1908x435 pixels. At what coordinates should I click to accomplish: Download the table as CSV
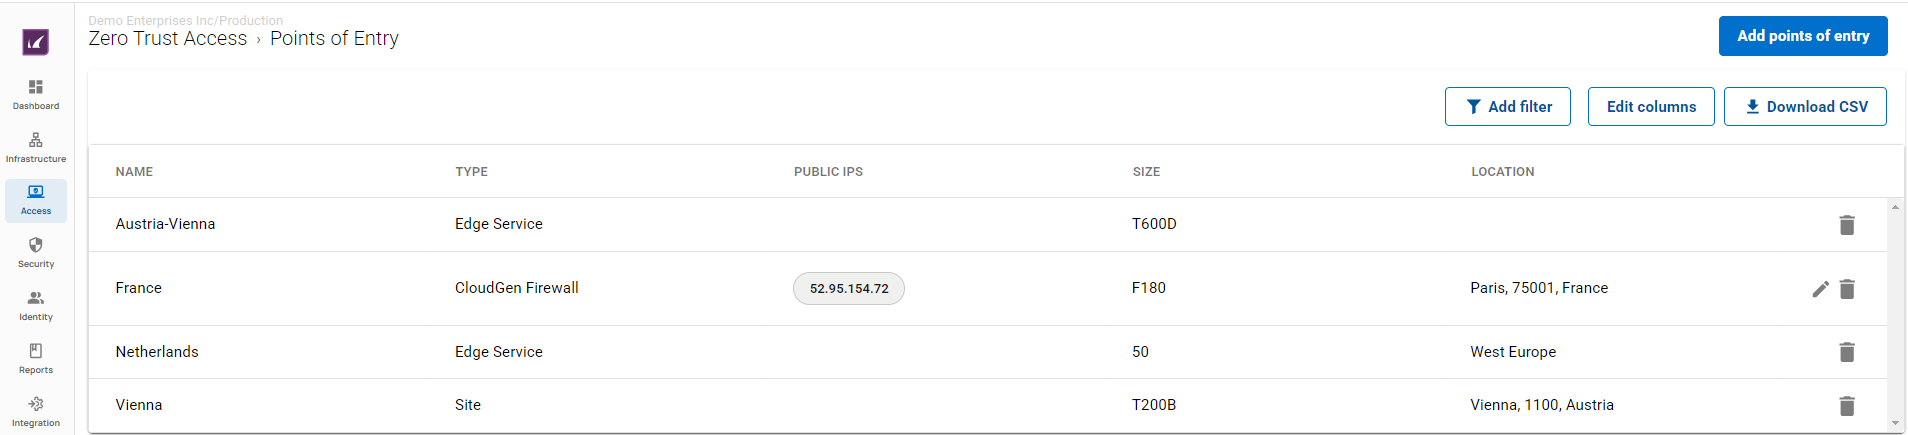(1805, 107)
